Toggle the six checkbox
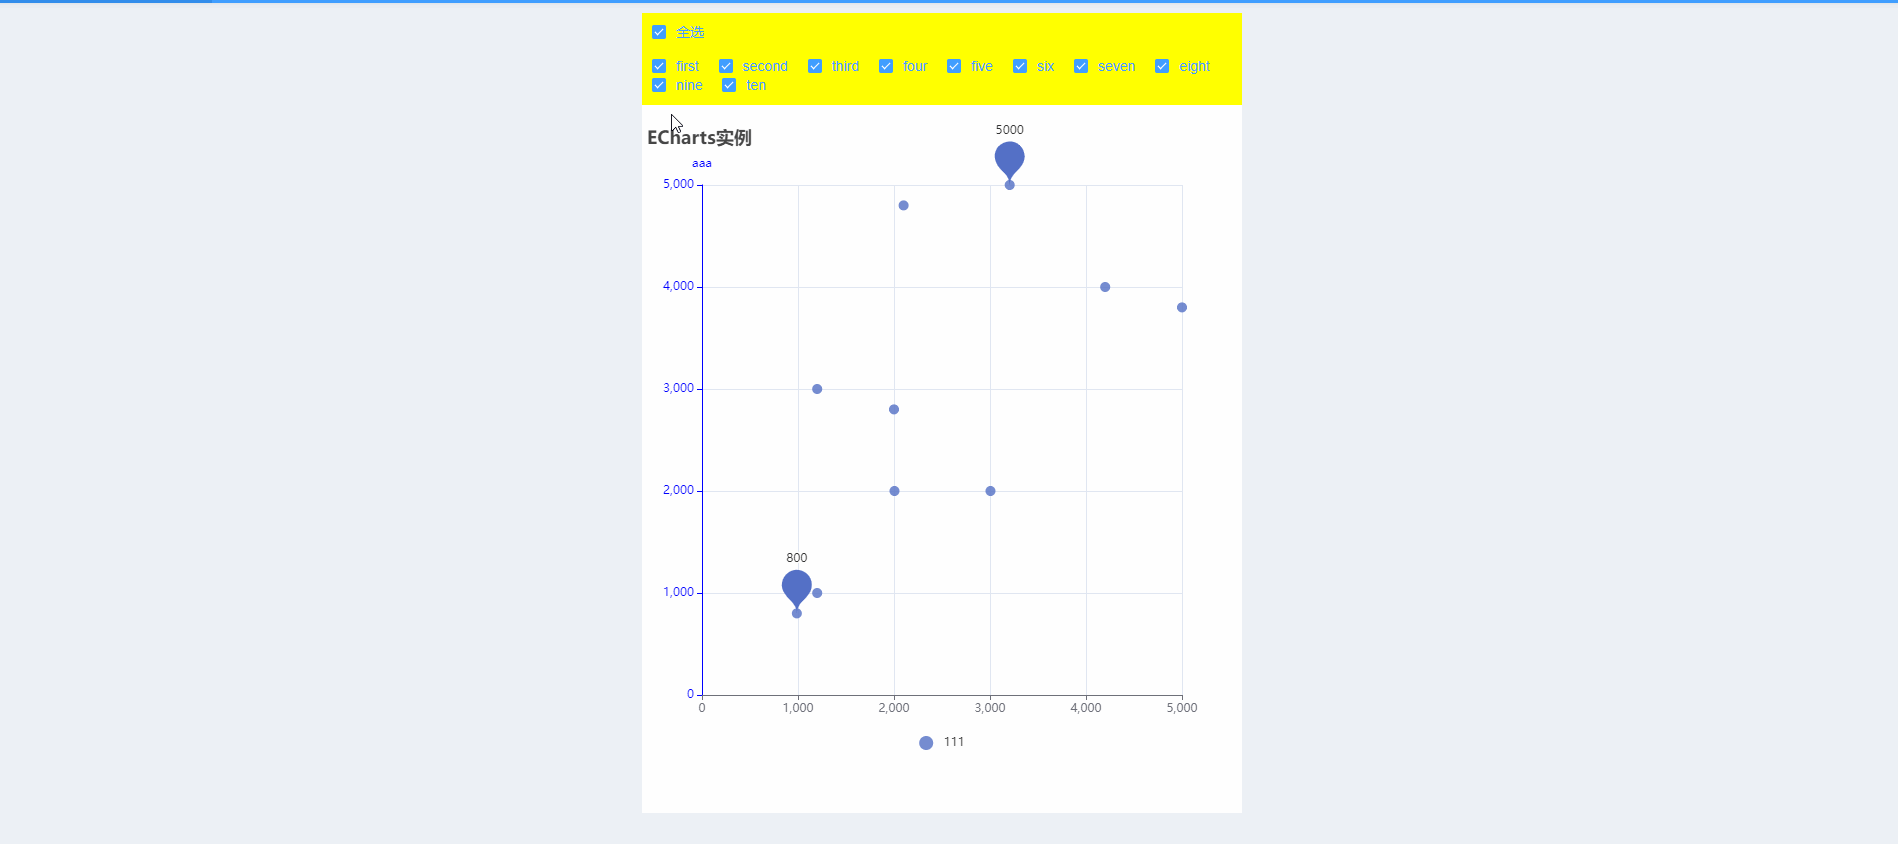The width and height of the screenshot is (1898, 844). tap(1020, 66)
